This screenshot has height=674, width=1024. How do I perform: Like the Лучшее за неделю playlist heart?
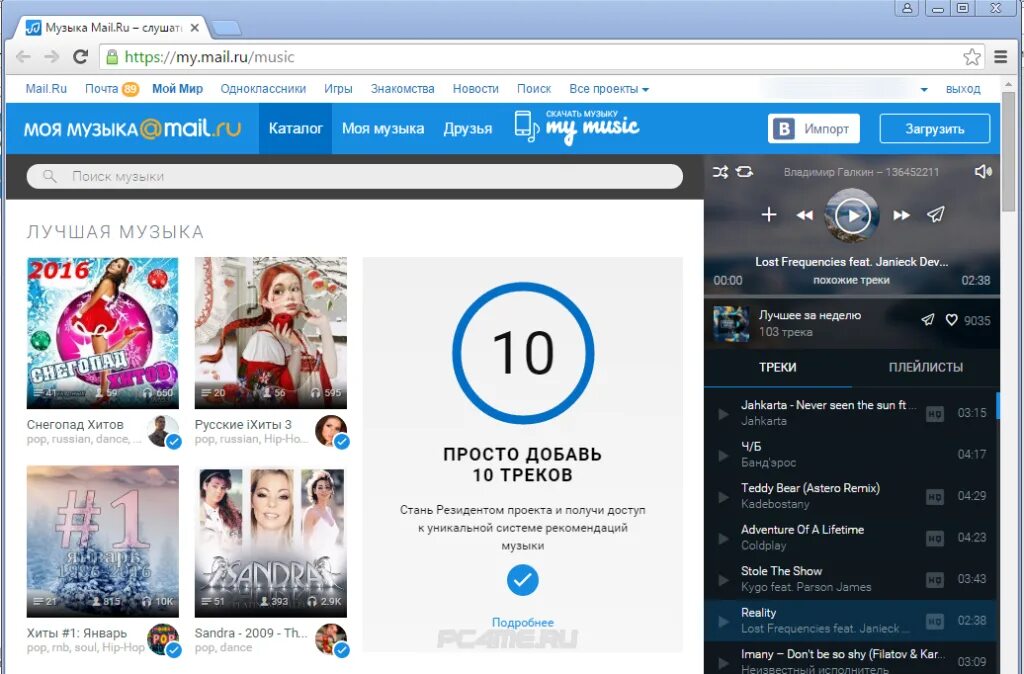pyautogui.click(x=952, y=320)
